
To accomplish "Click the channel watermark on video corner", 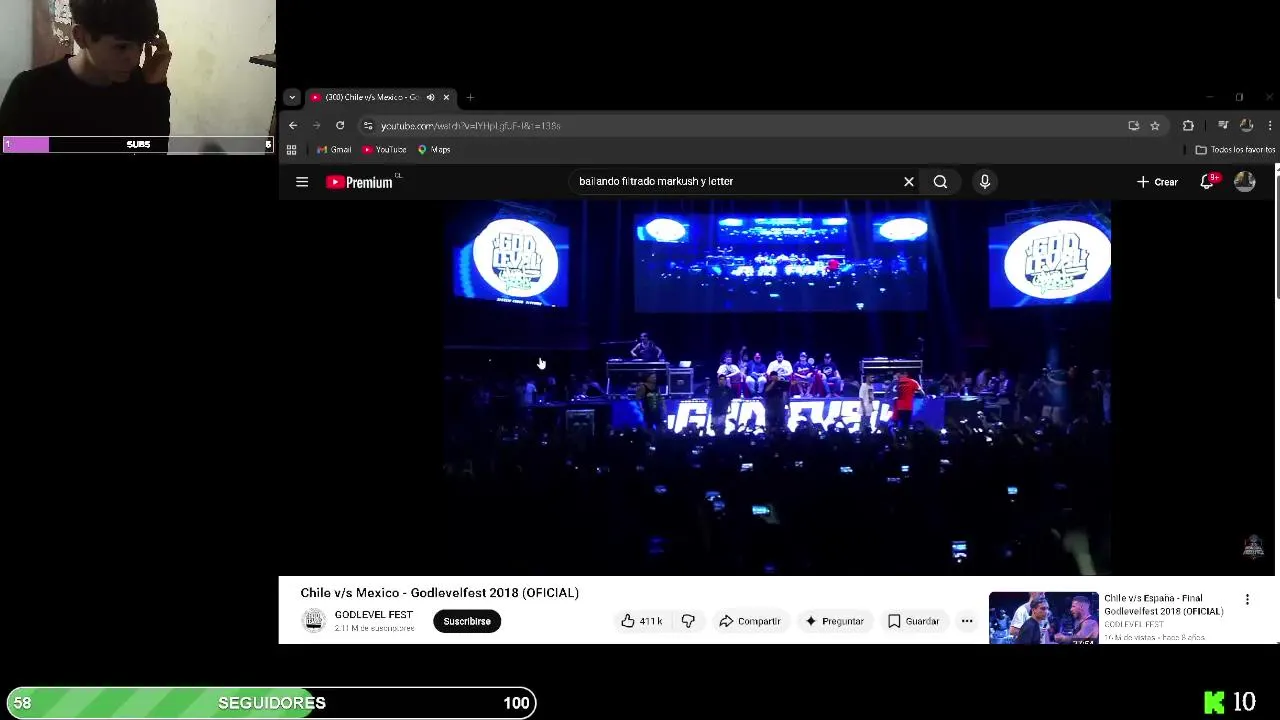I will click(x=1253, y=546).
